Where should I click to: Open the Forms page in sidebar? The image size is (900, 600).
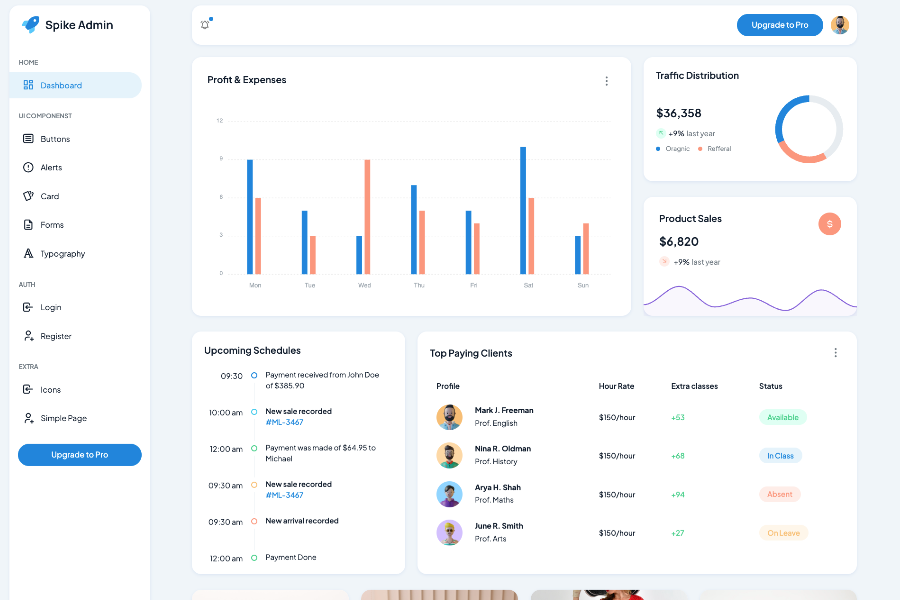(52, 225)
